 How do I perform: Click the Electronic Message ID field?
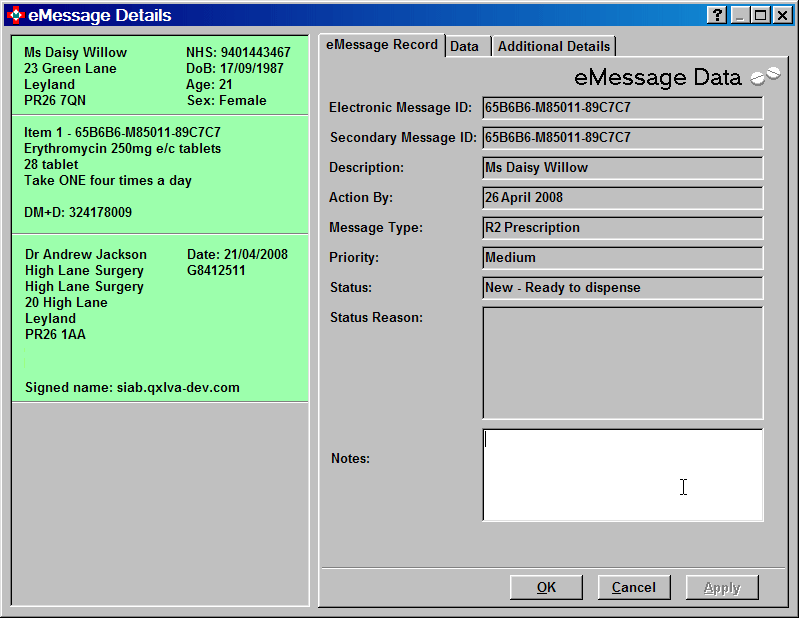[x=622, y=107]
